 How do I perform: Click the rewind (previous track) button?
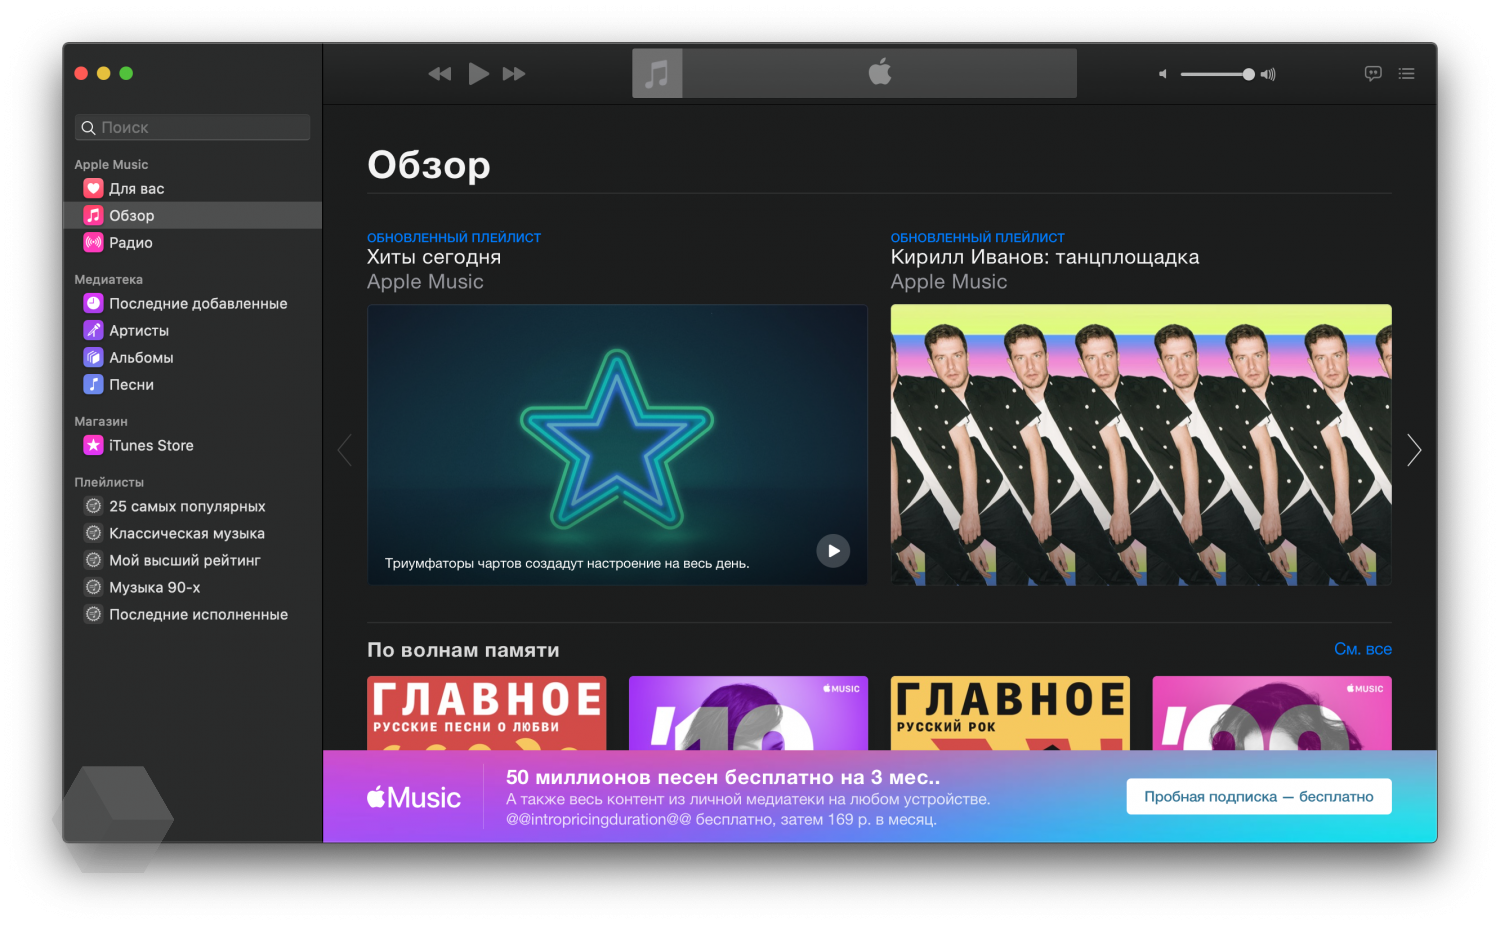(440, 74)
